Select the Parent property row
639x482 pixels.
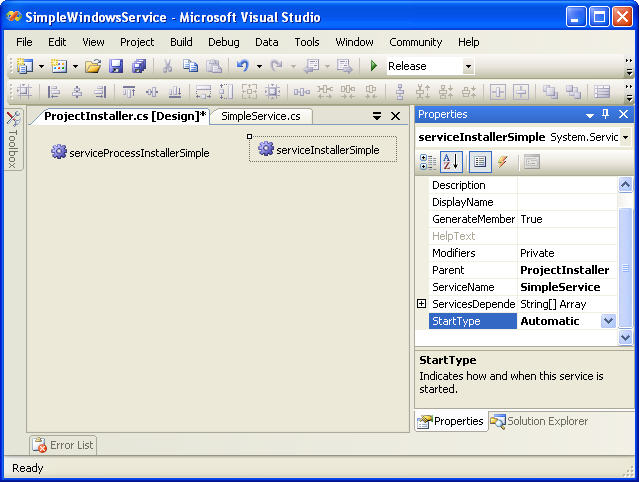[x=523, y=270]
